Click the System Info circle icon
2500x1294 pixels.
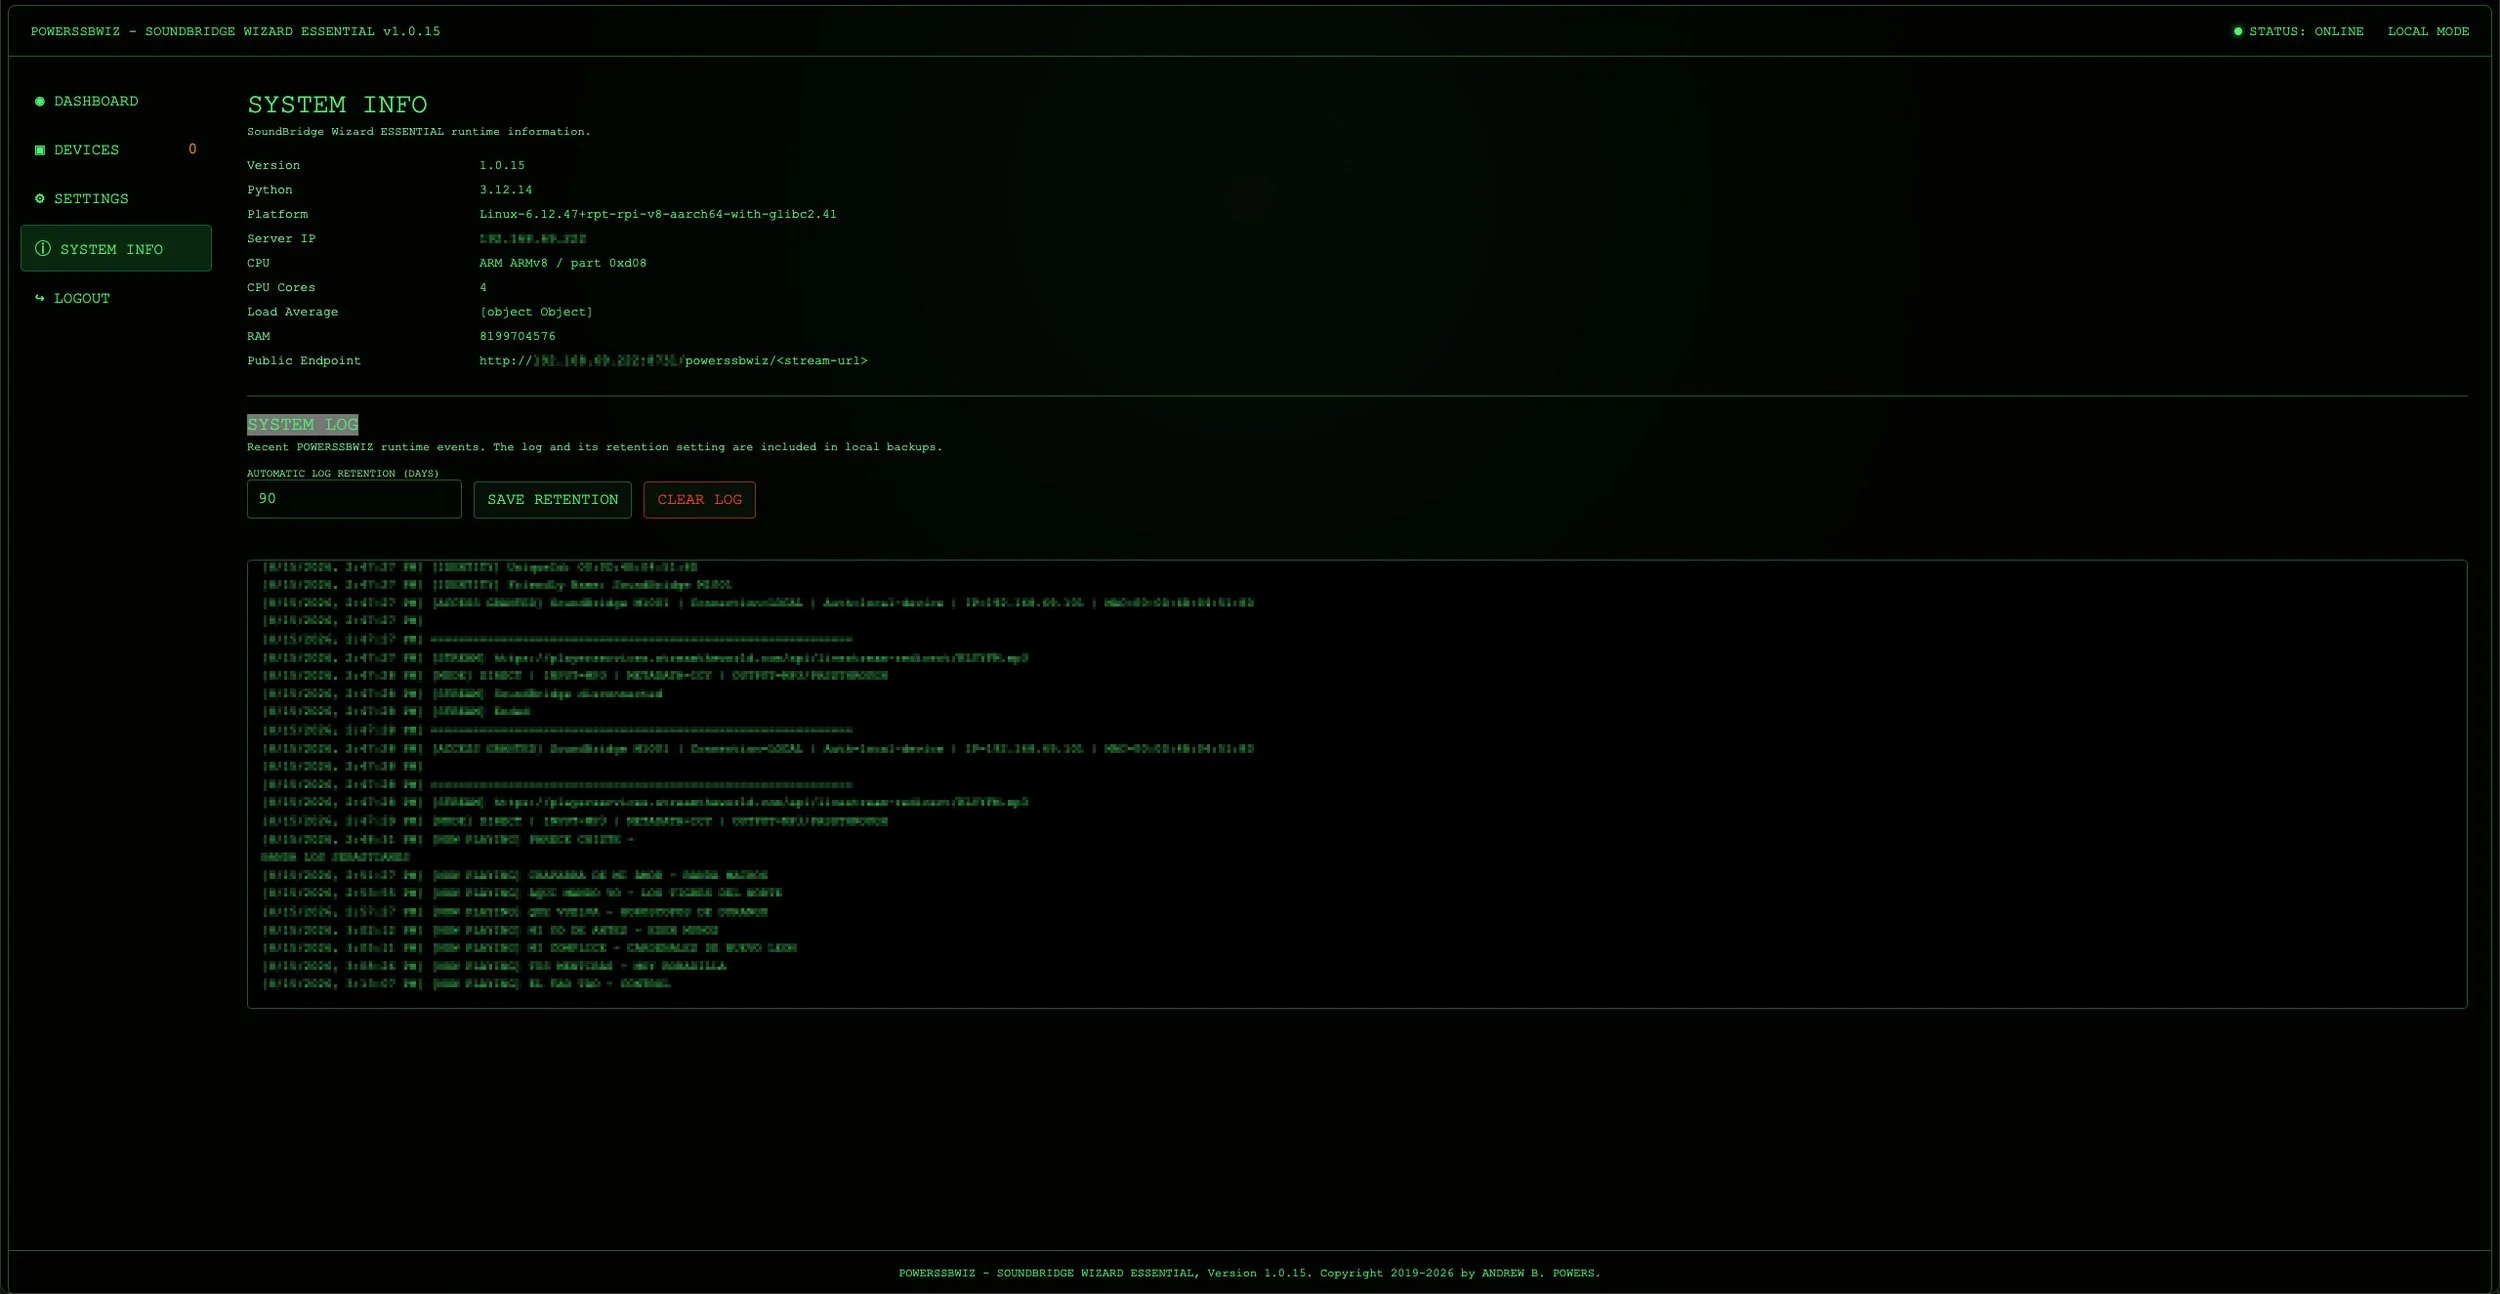42,248
